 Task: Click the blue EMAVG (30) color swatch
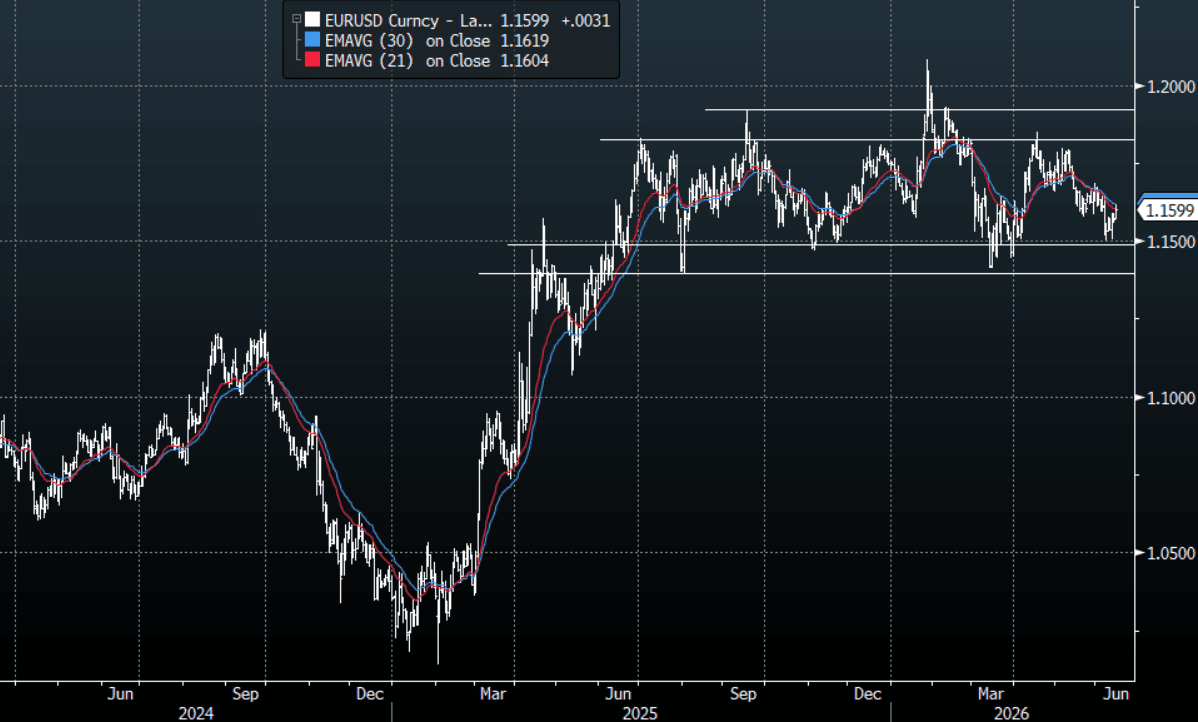point(312,40)
